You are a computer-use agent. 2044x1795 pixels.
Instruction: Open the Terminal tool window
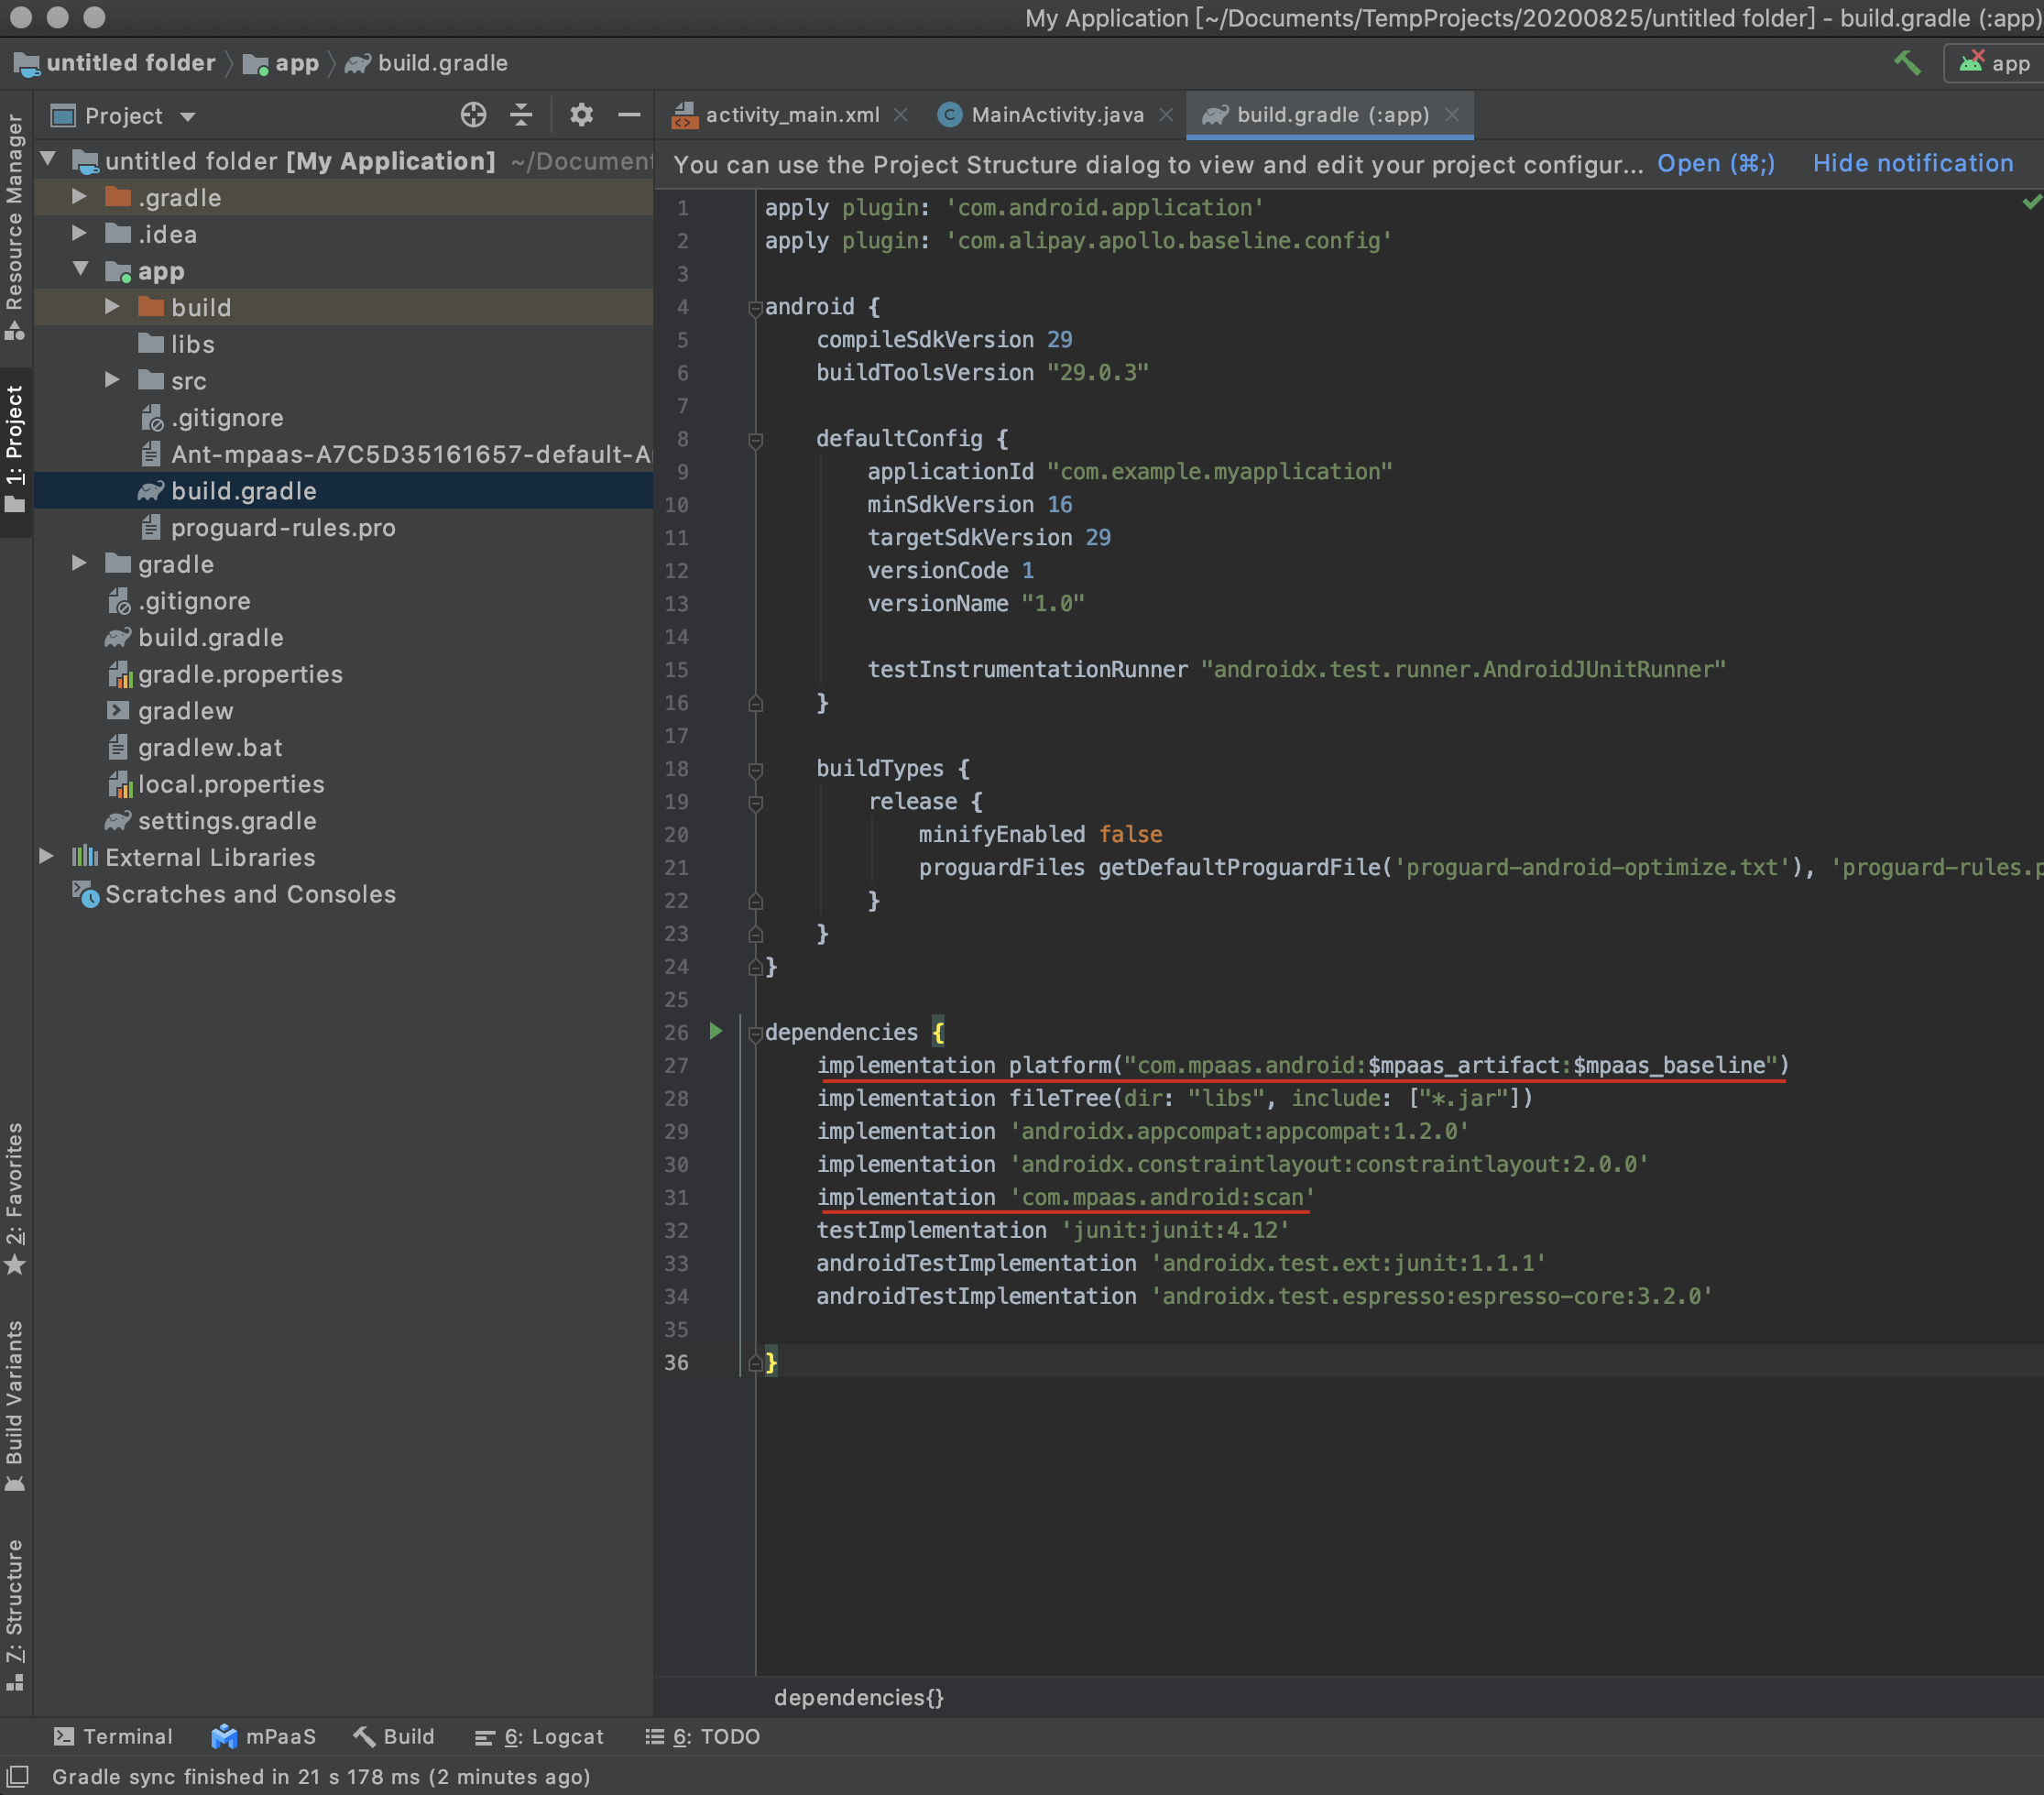click(x=113, y=1736)
